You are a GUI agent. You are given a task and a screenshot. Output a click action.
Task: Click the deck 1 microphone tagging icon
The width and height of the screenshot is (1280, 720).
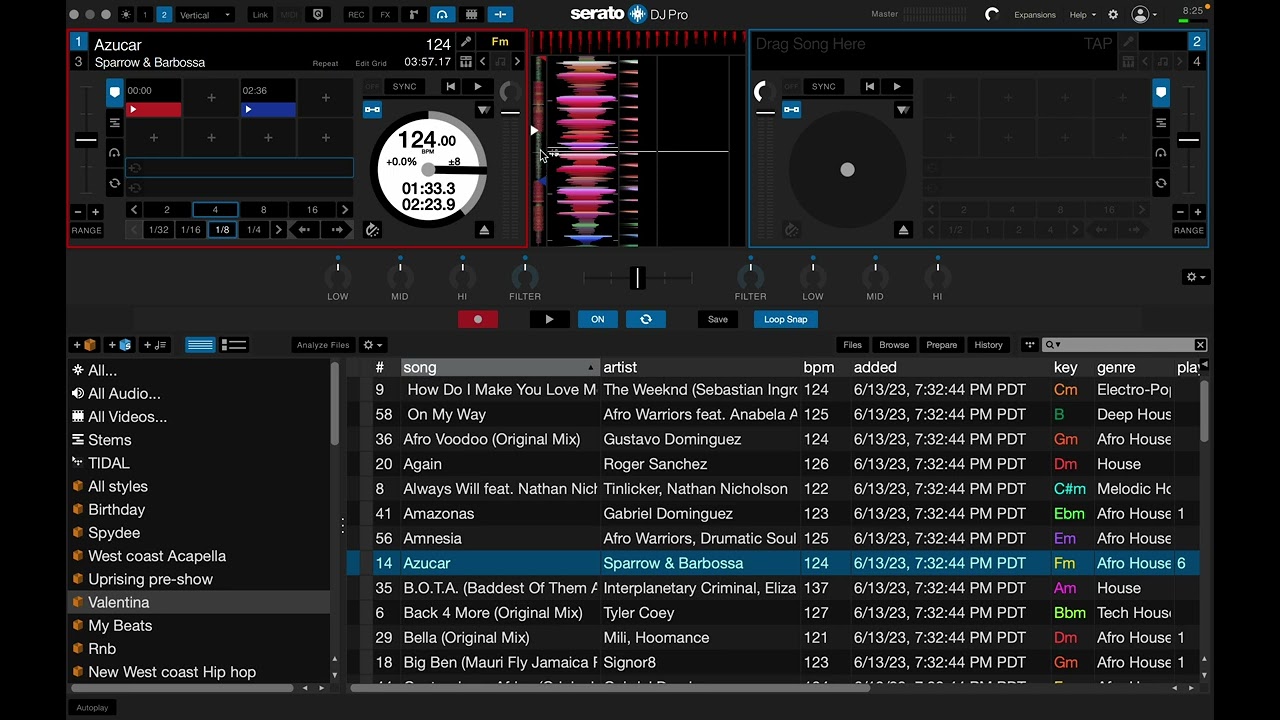click(x=466, y=43)
